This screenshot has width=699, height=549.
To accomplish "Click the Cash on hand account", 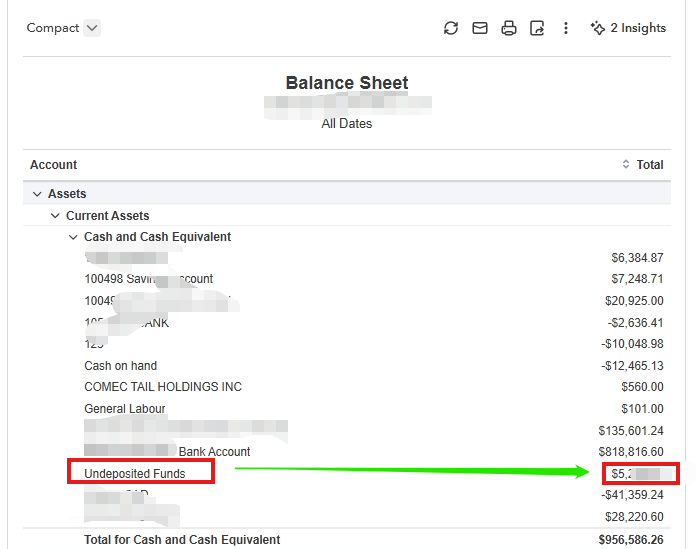I will (121, 366).
